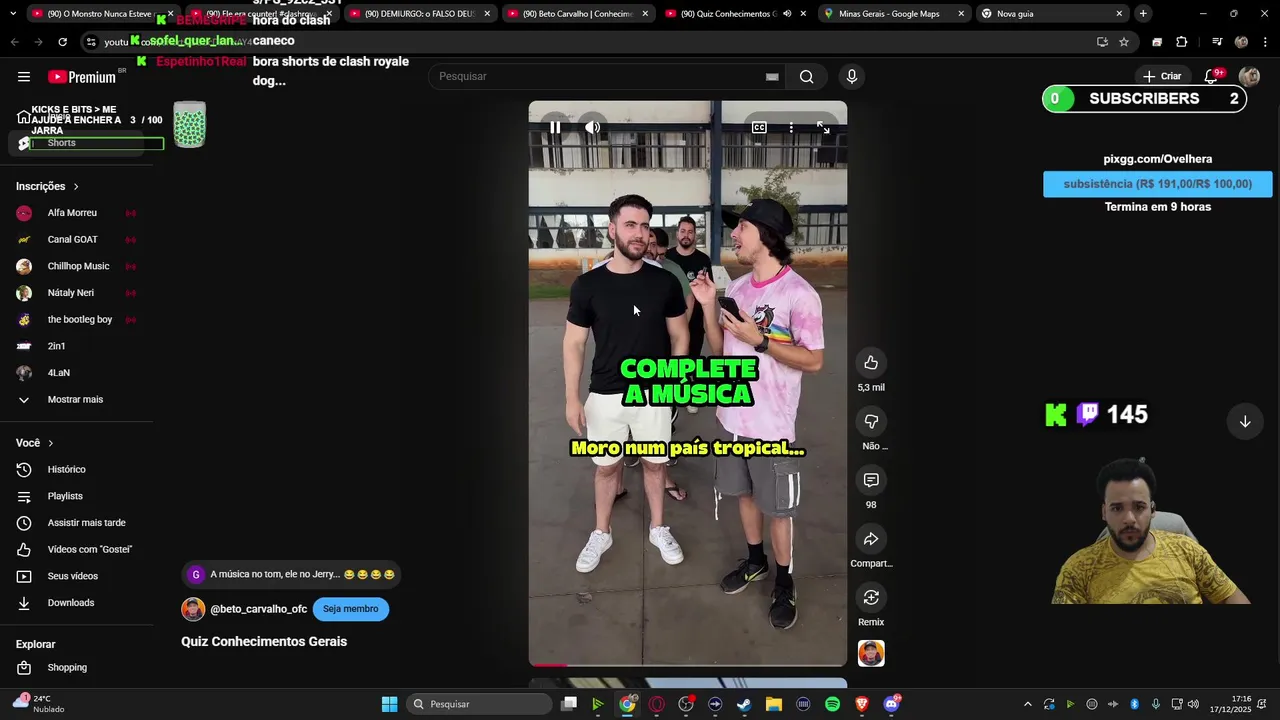Submit search with magnifying glass button
Image resolution: width=1280 pixels, height=720 pixels.
point(806,76)
